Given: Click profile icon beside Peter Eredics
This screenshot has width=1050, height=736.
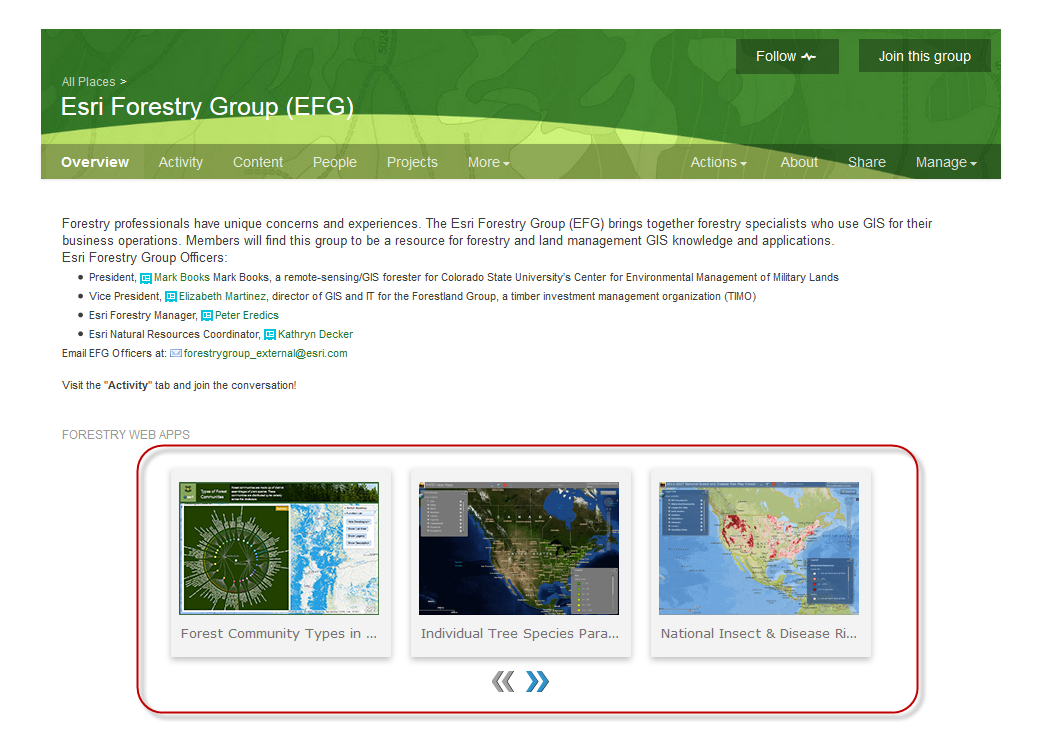Looking at the screenshot, I should [x=207, y=315].
